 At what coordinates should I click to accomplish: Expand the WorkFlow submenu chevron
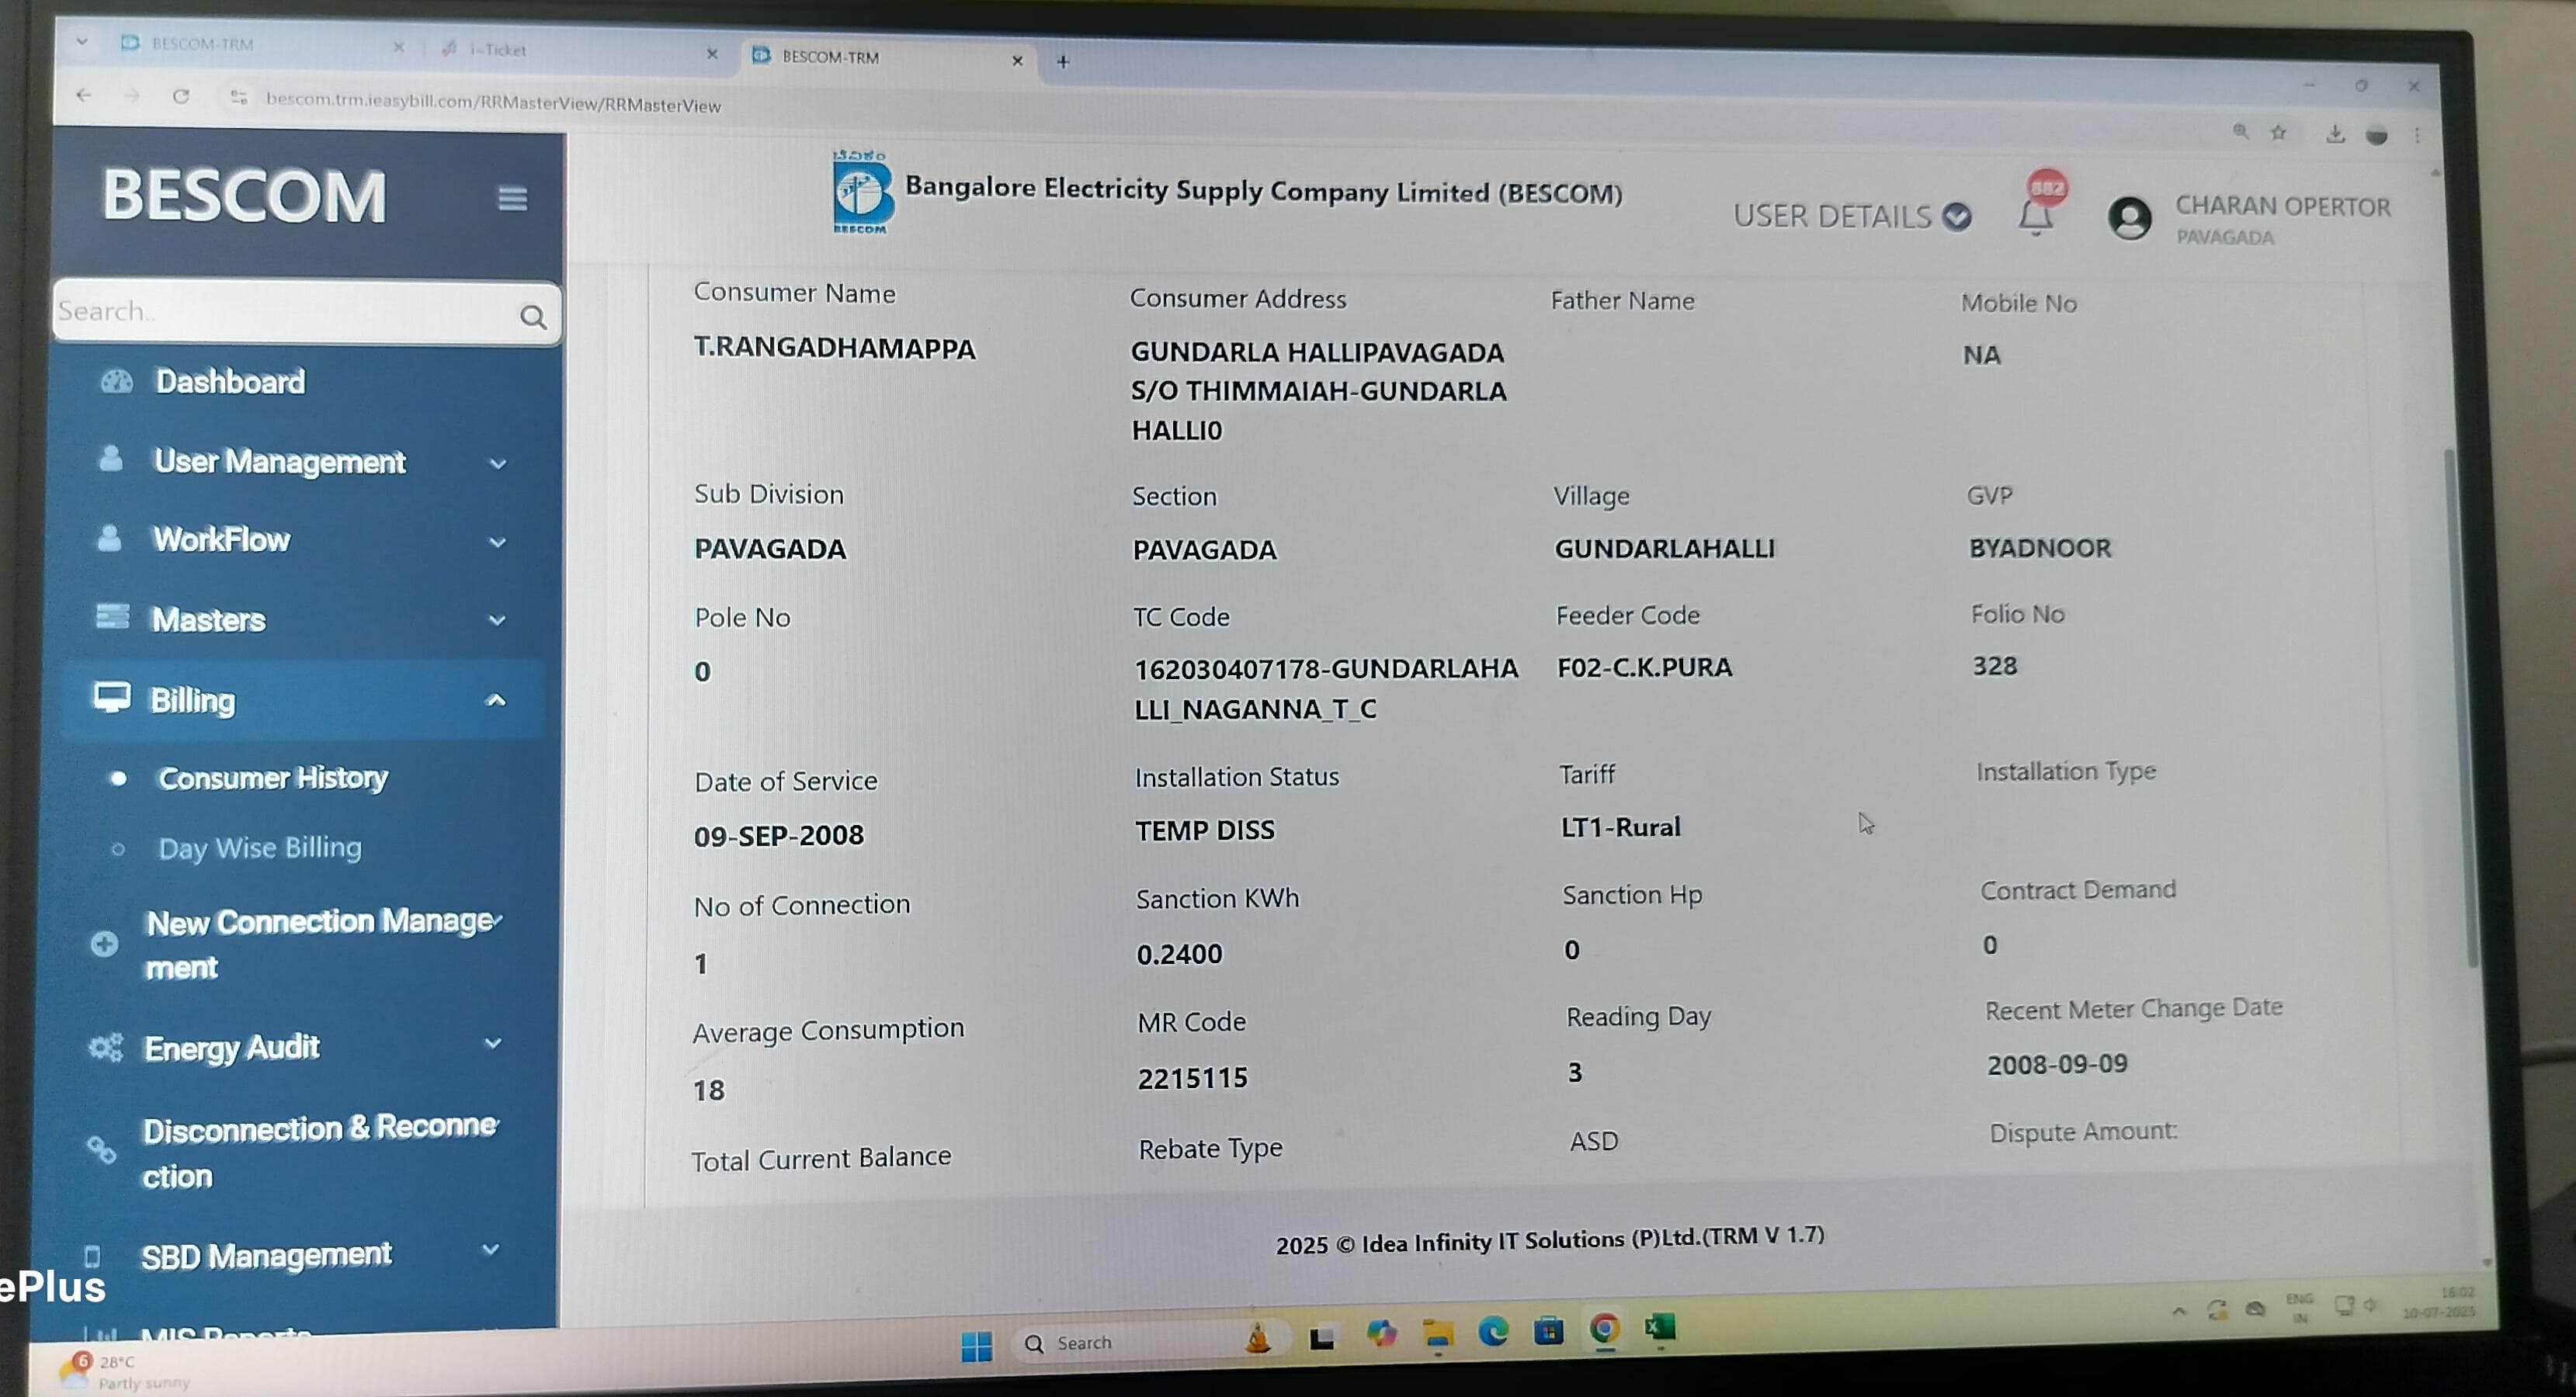coord(497,542)
